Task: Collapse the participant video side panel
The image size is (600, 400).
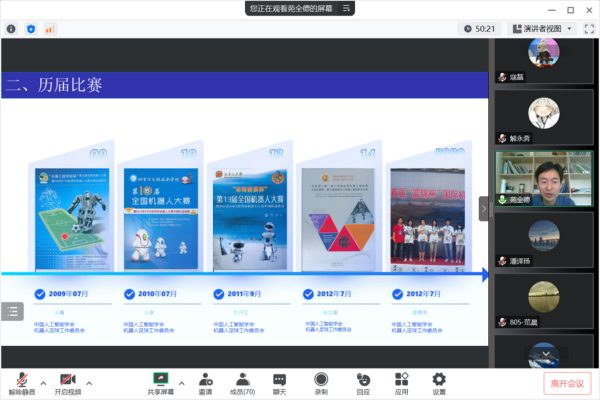Action: coord(484,207)
